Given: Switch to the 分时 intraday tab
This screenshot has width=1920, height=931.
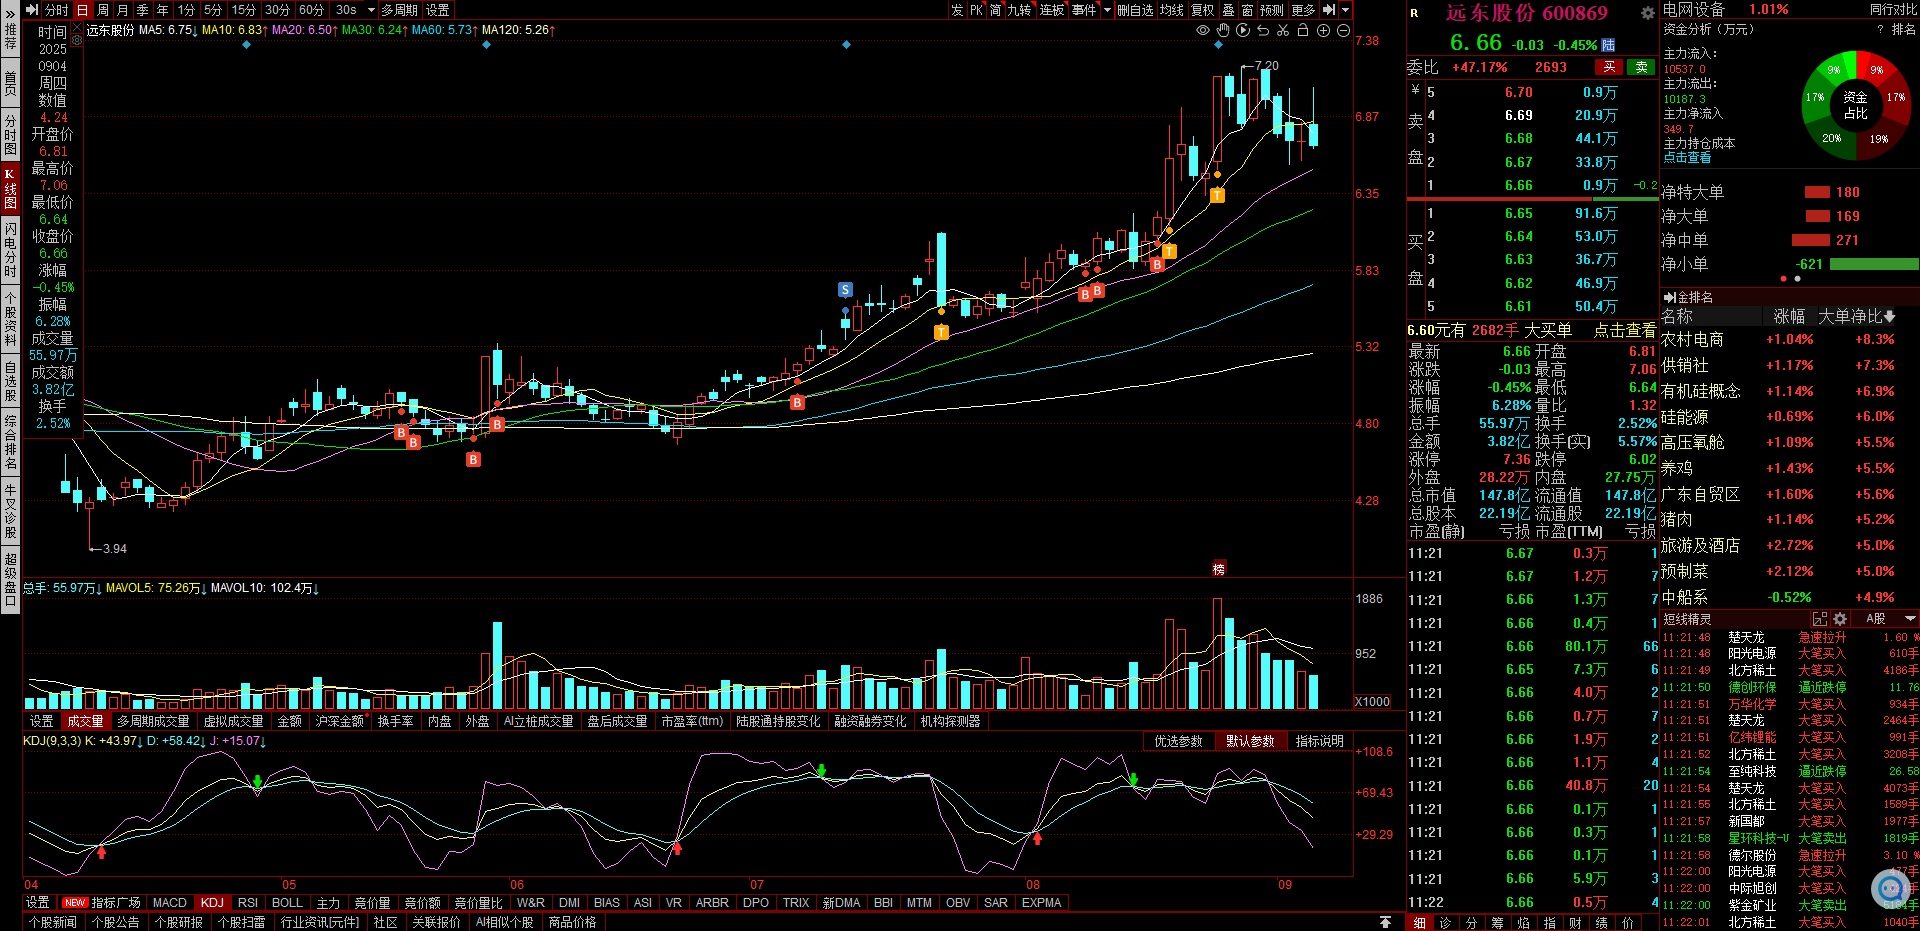Looking at the screenshot, I should pos(56,10).
